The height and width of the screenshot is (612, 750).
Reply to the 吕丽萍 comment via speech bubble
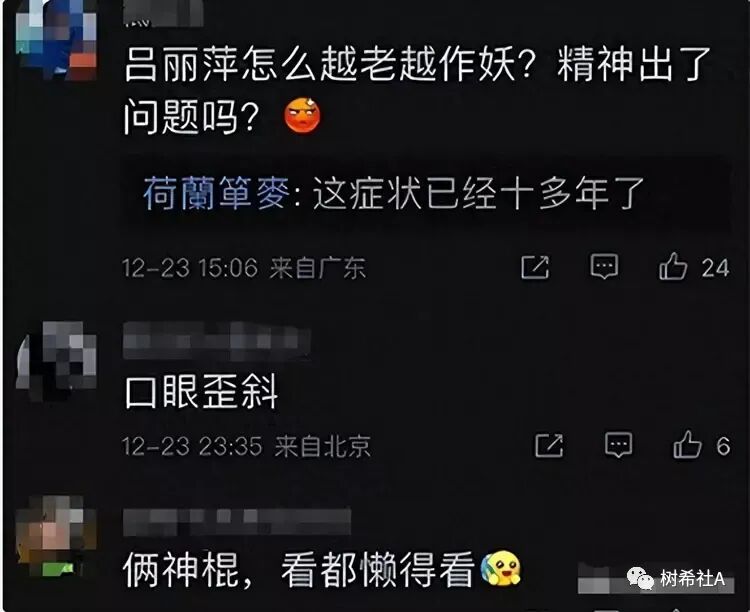click(604, 267)
